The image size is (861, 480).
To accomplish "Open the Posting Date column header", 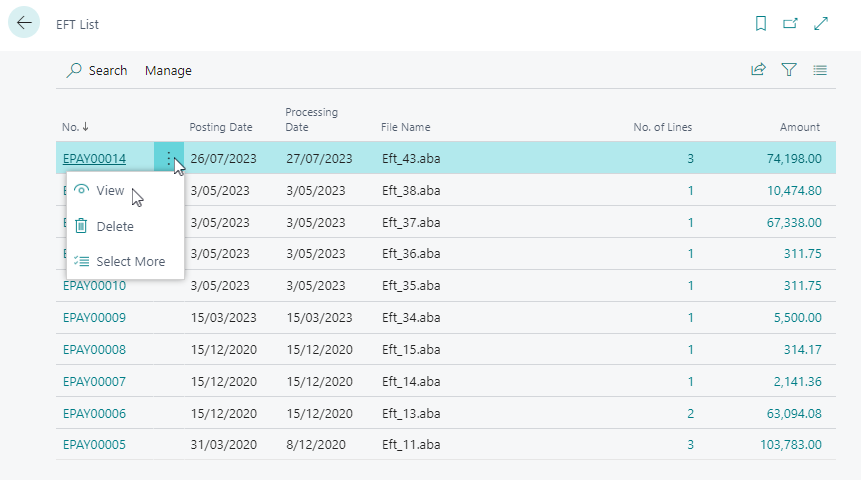I will (x=221, y=127).
